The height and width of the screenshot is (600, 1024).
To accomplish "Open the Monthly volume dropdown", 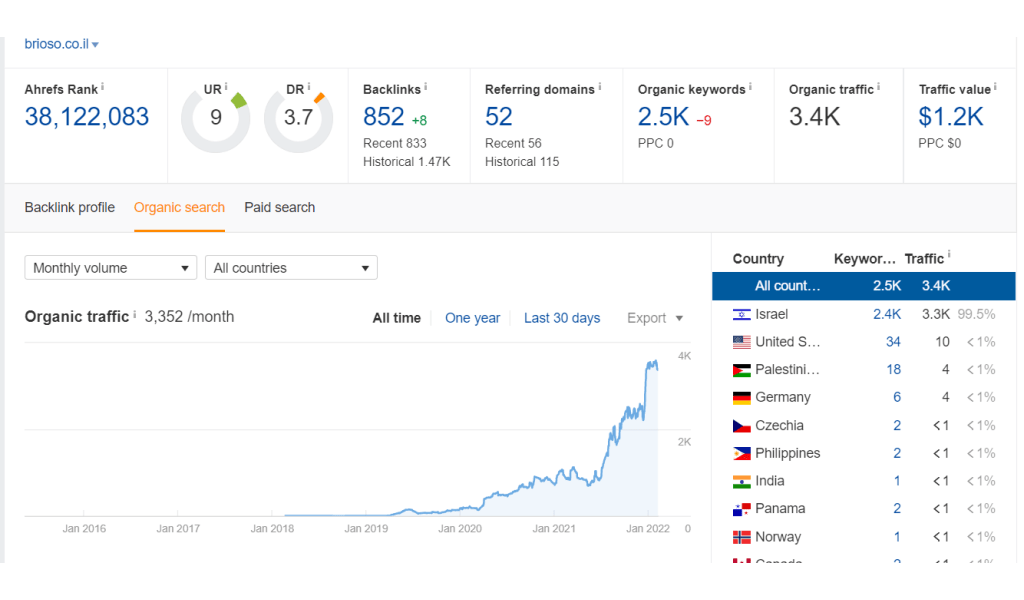I will tap(110, 268).
